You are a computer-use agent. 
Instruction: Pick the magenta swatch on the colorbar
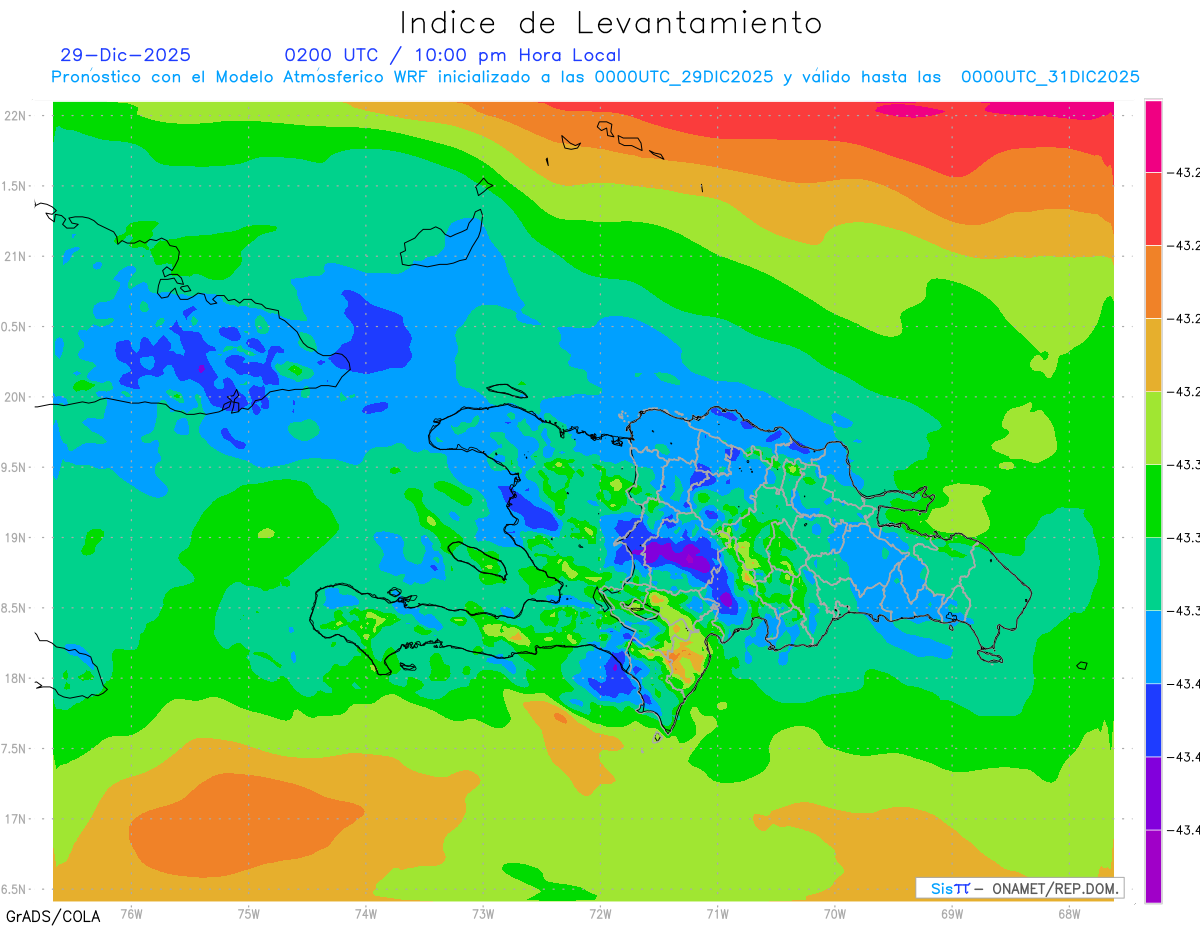[1153, 135]
